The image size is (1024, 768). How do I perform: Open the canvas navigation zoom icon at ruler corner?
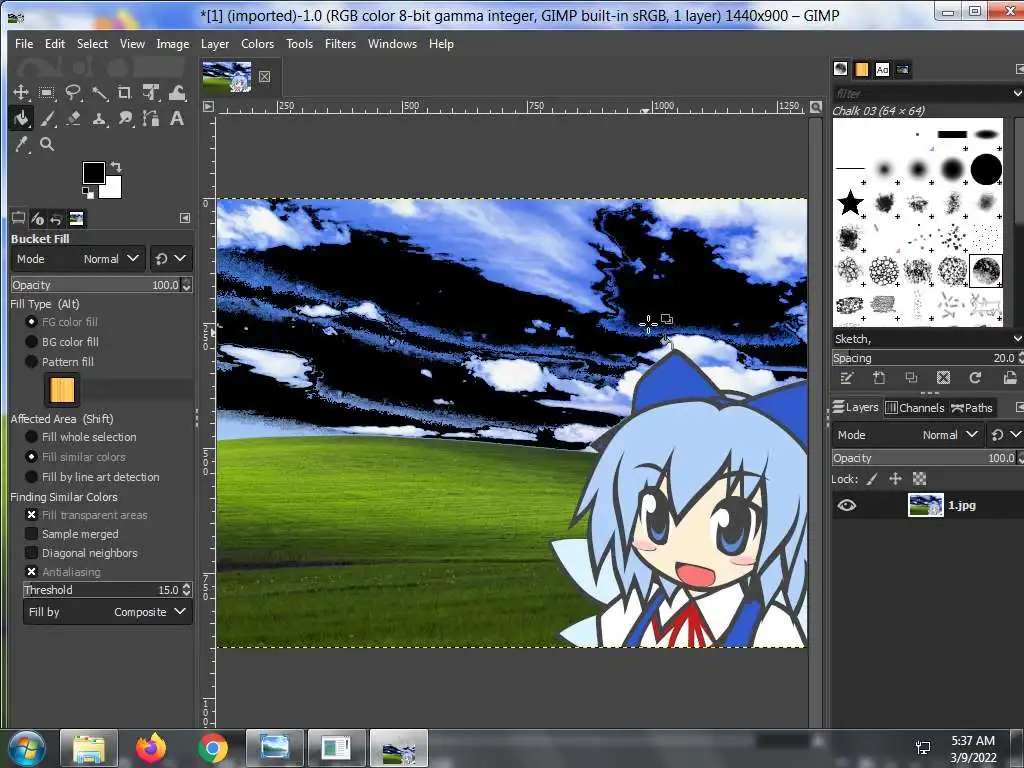coord(816,106)
